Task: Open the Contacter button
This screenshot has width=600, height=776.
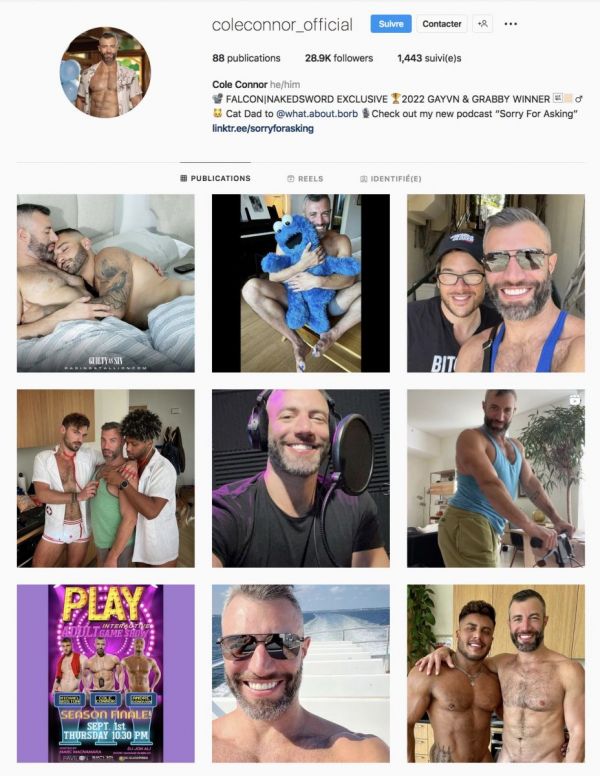Action: pos(442,24)
